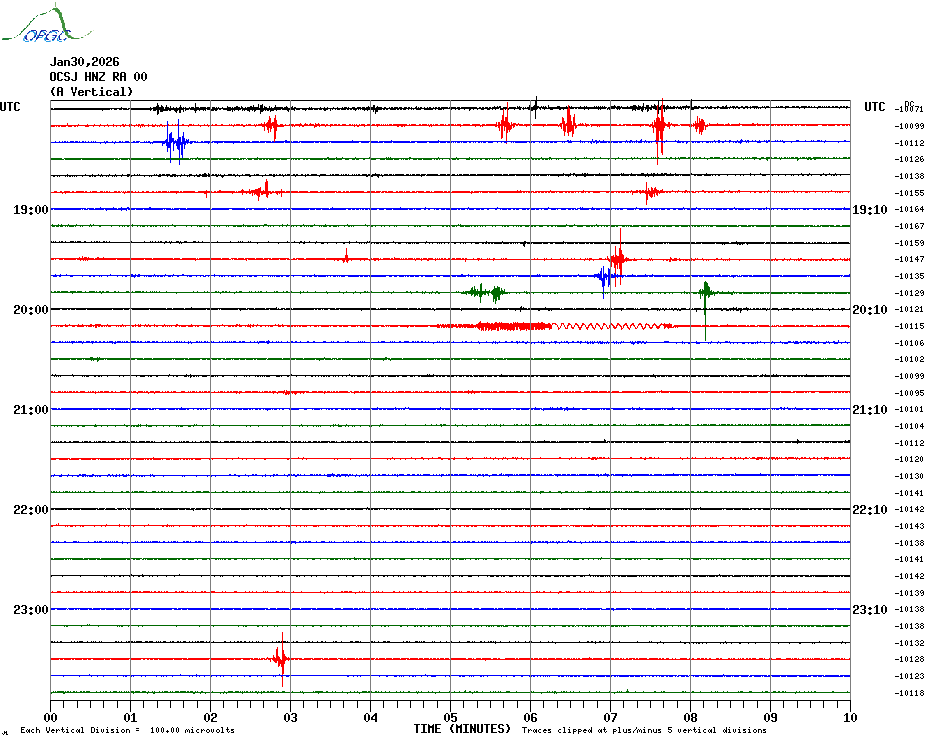Click the -10167 offset value on right
Viewport: 930px width, 744px height.
(x=910, y=226)
